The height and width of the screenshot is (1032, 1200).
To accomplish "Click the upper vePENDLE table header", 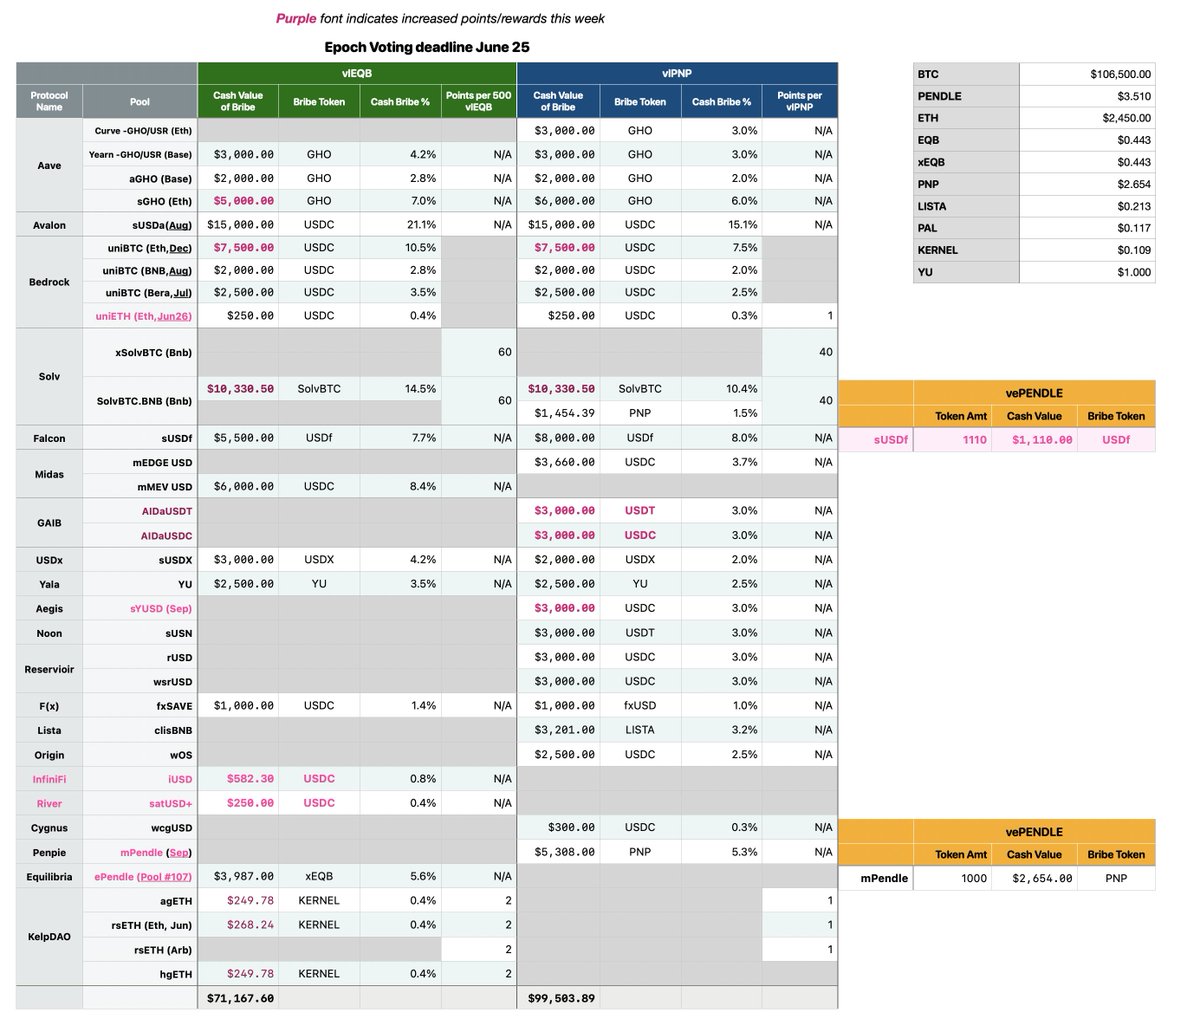I will pos(1034,392).
